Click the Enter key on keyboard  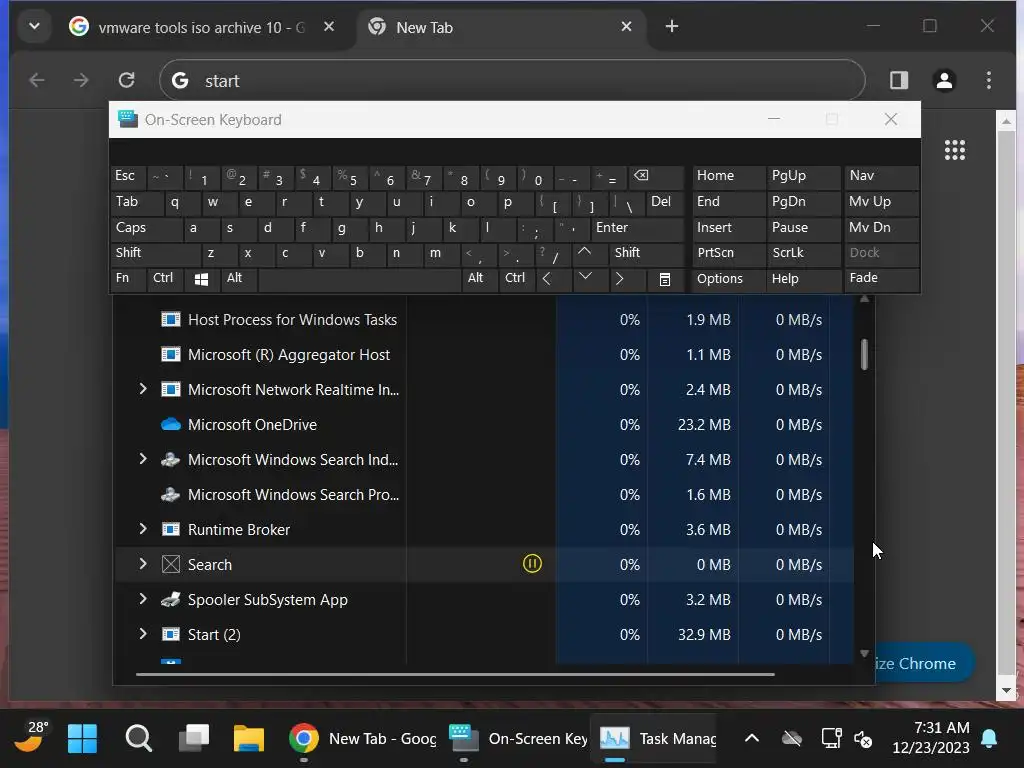pyautogui.click(x=637, y=228)
